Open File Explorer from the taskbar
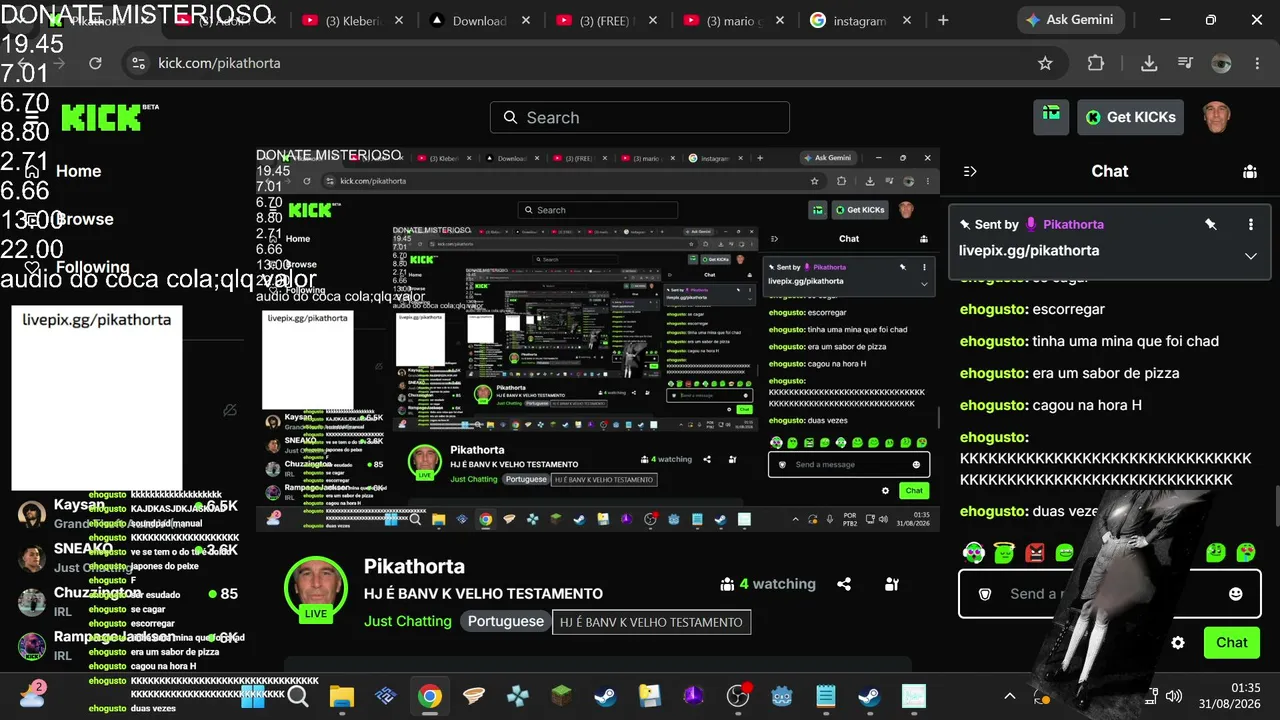Screen dimensions: 1280x720 pos(342,696)
